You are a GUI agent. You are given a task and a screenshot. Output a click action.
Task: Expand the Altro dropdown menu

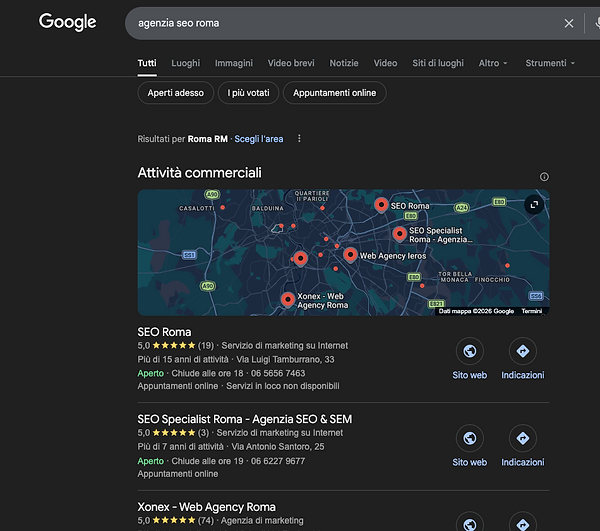[x=493, y=63]
